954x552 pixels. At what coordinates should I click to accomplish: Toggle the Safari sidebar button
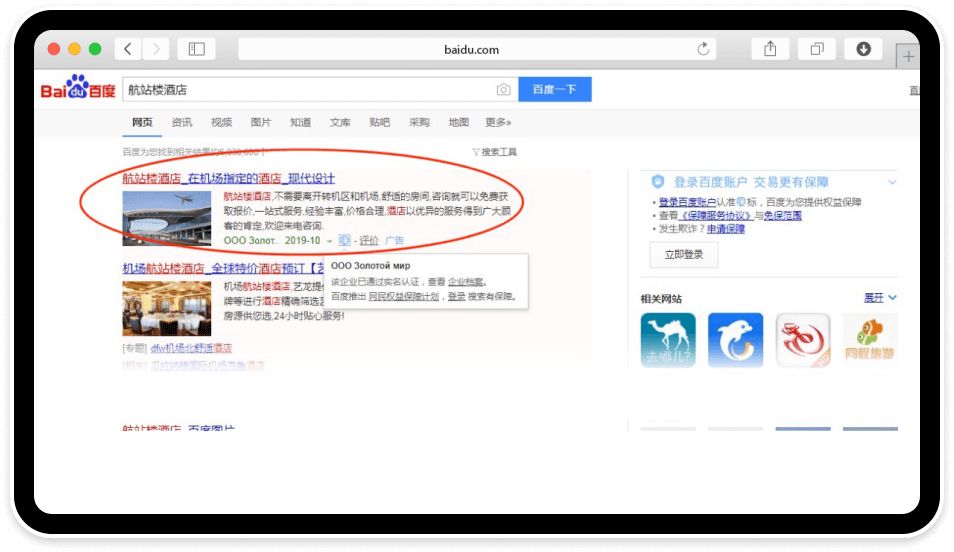[197, 49]
